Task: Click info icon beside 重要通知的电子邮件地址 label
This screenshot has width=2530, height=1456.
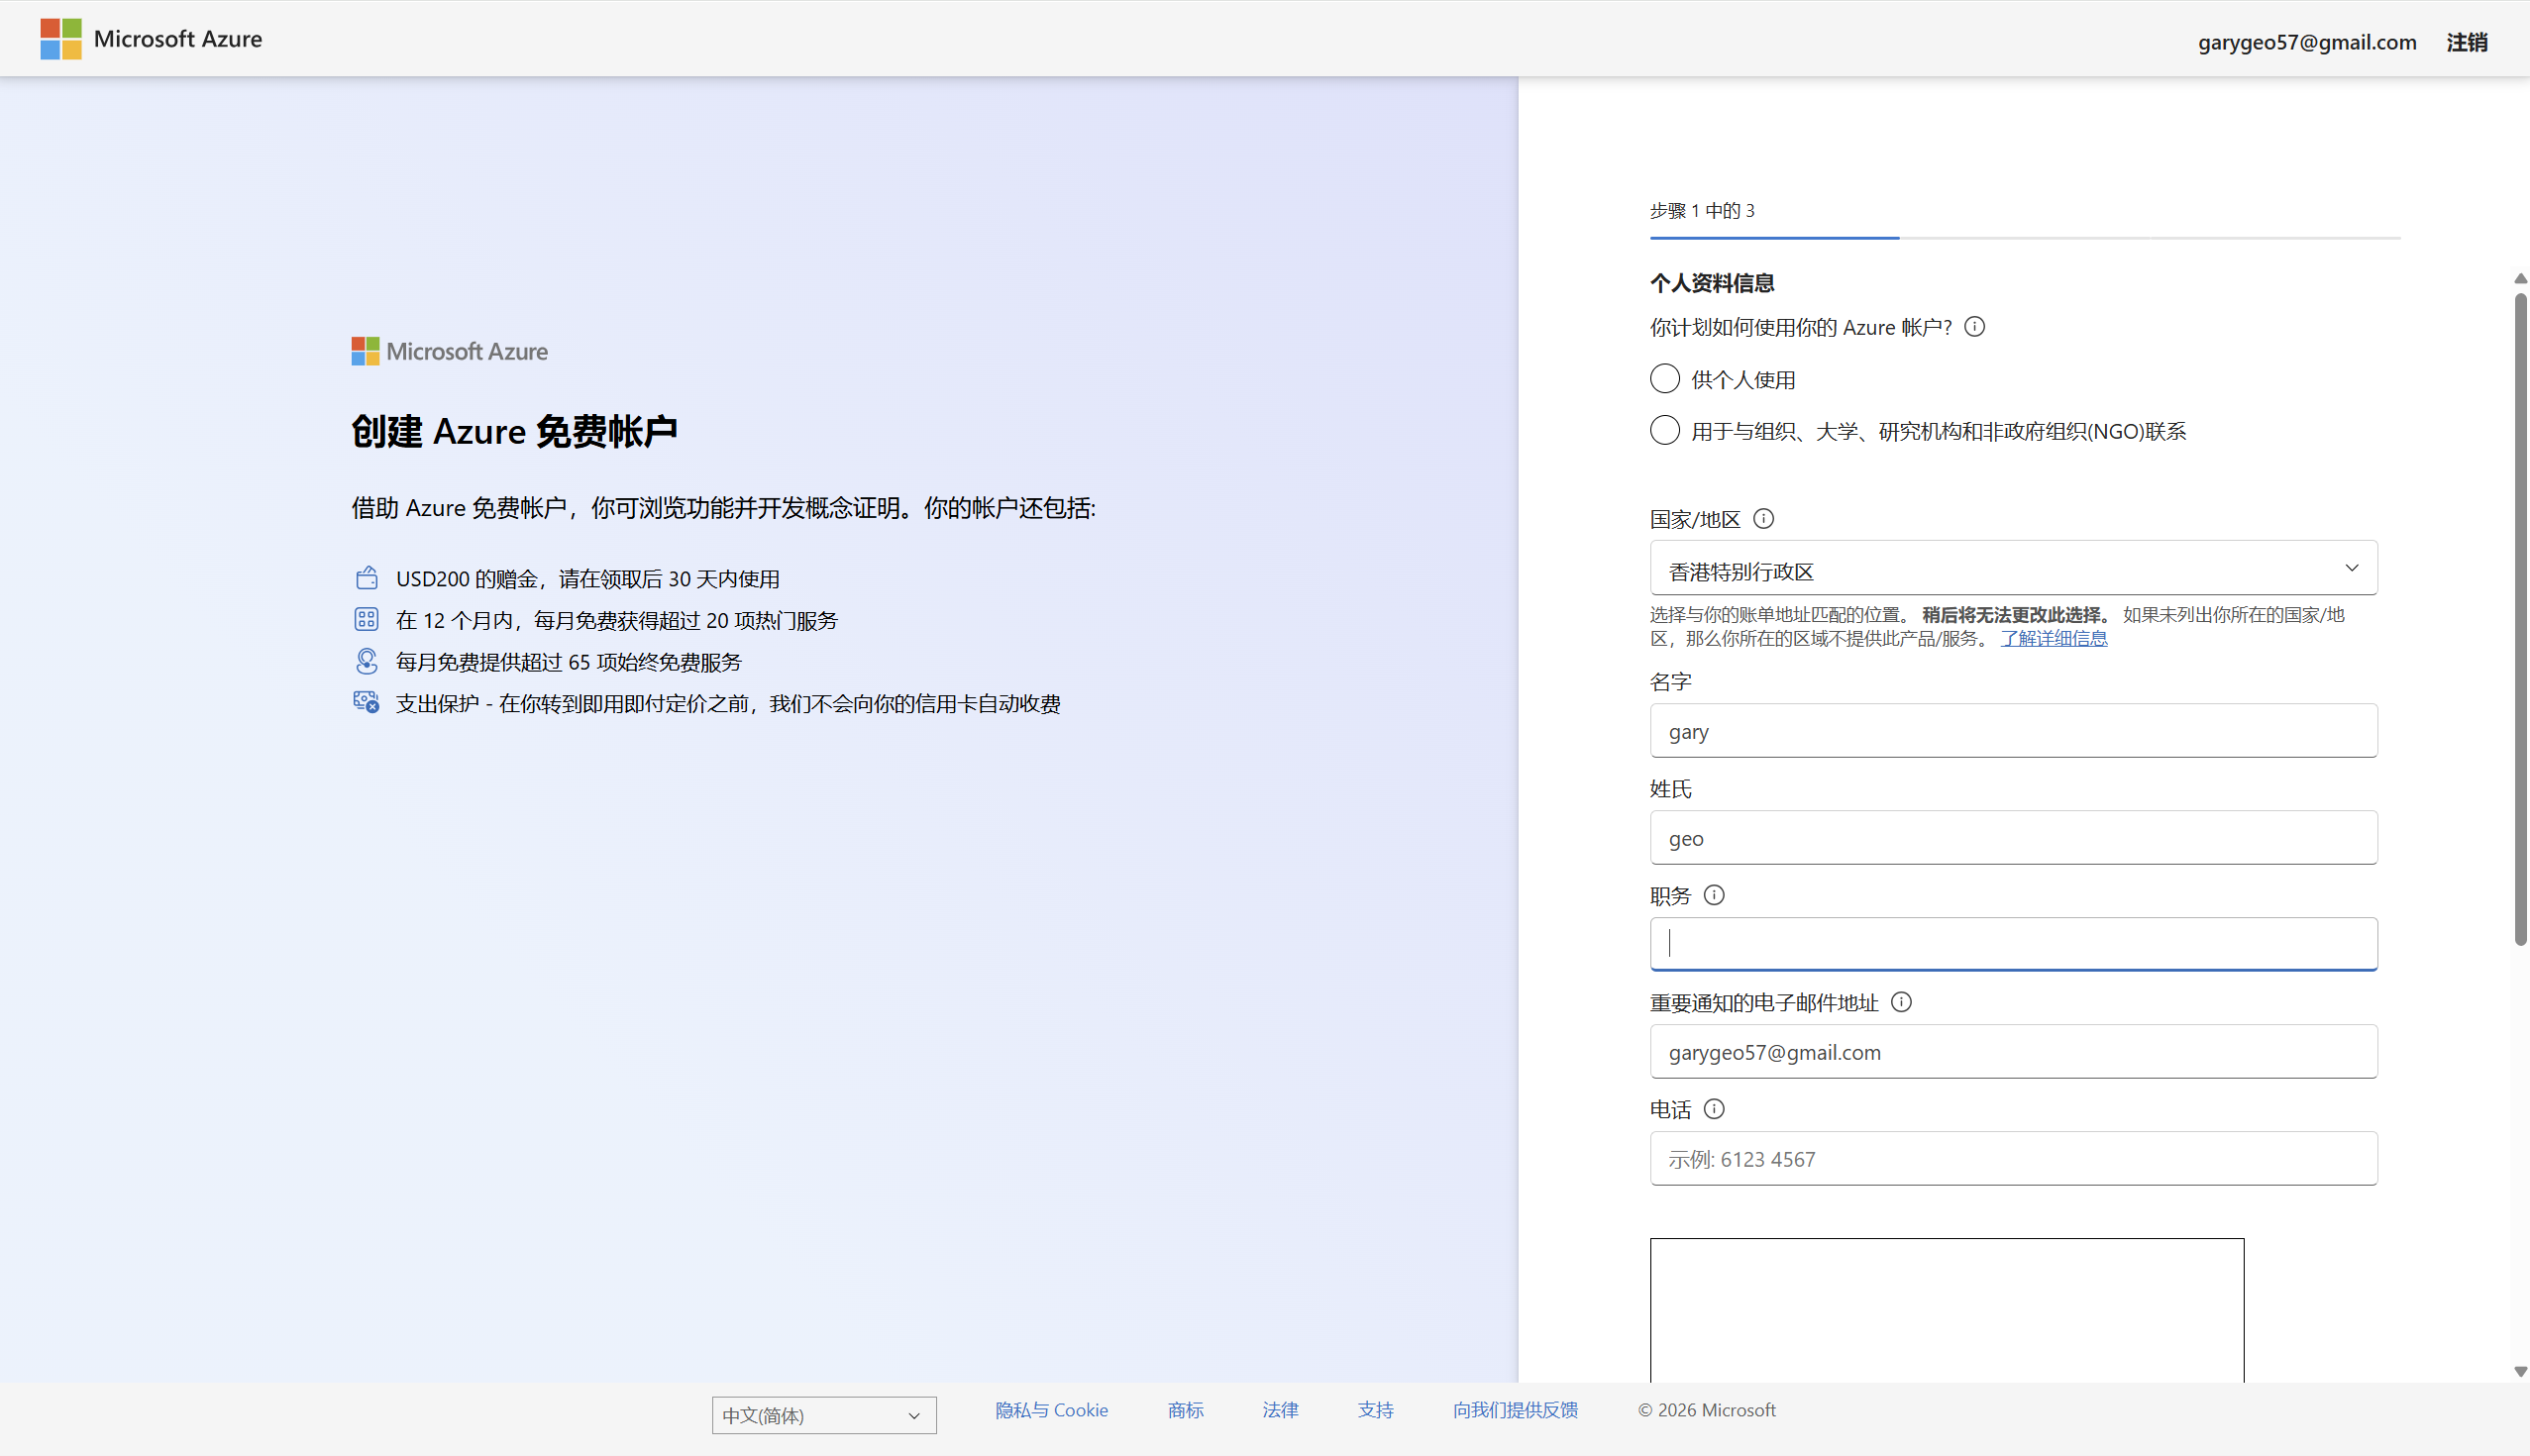Action: 1901,1002
